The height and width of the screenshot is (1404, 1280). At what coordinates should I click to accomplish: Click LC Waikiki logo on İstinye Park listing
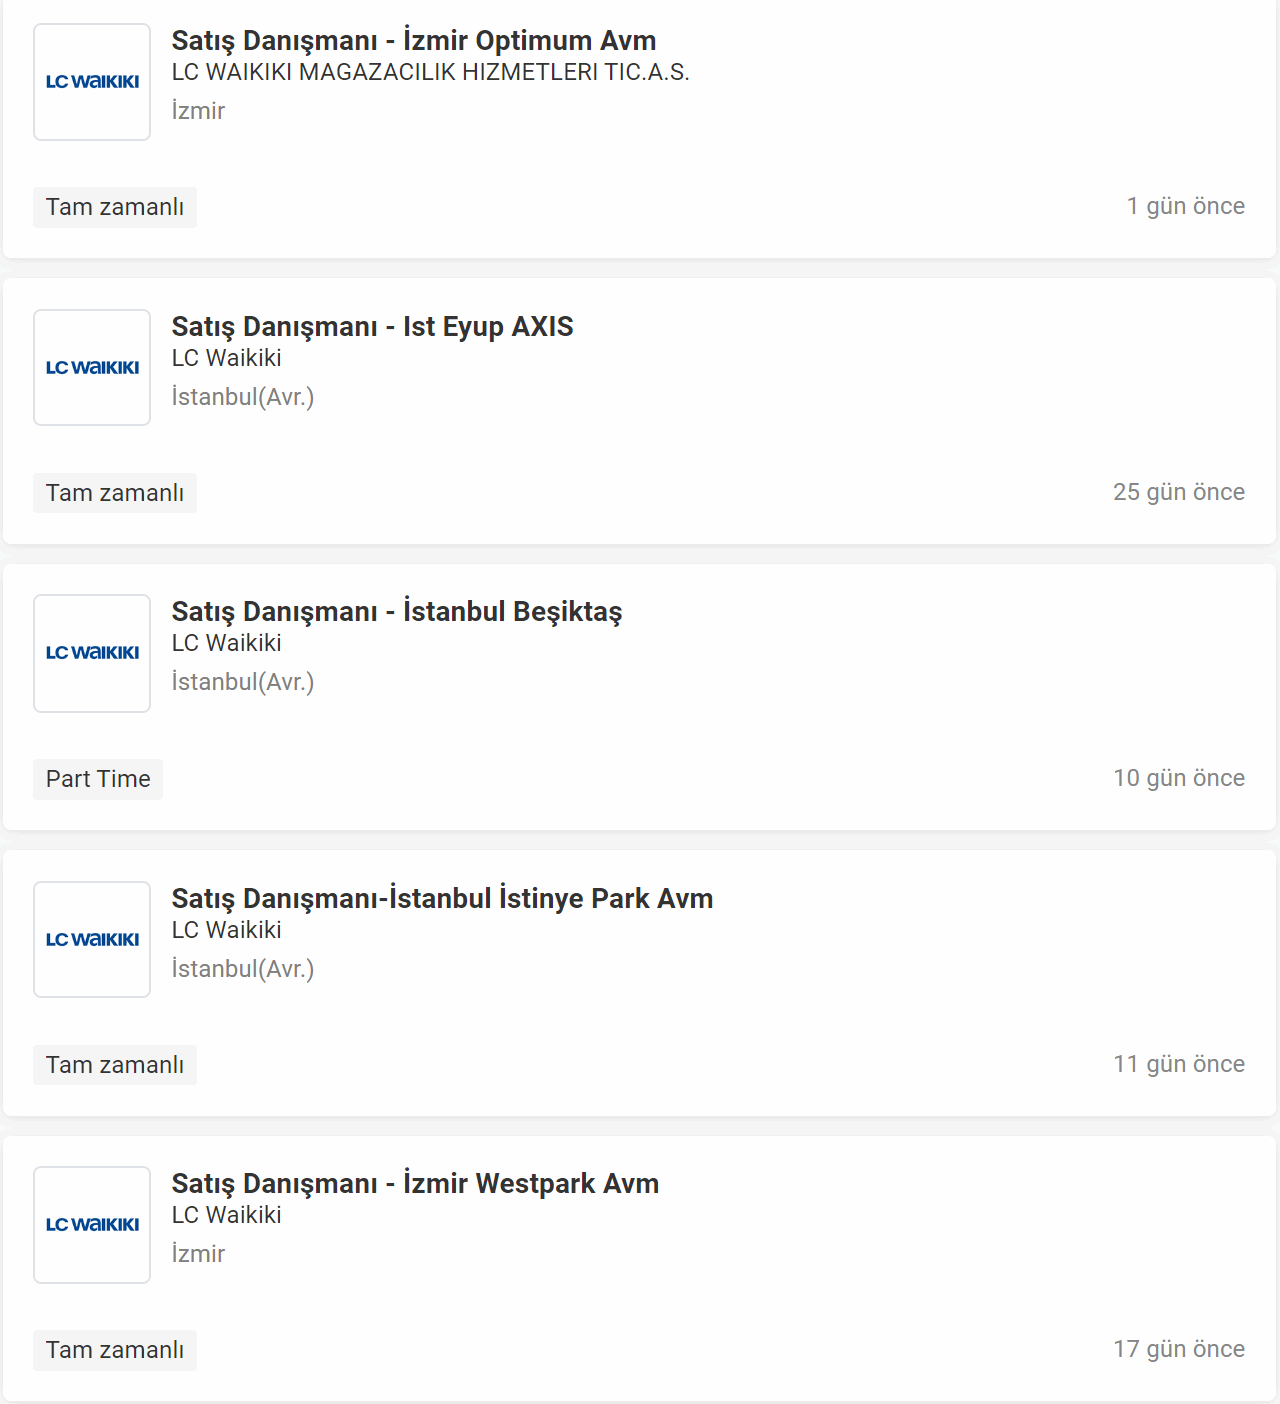(92, 939)
